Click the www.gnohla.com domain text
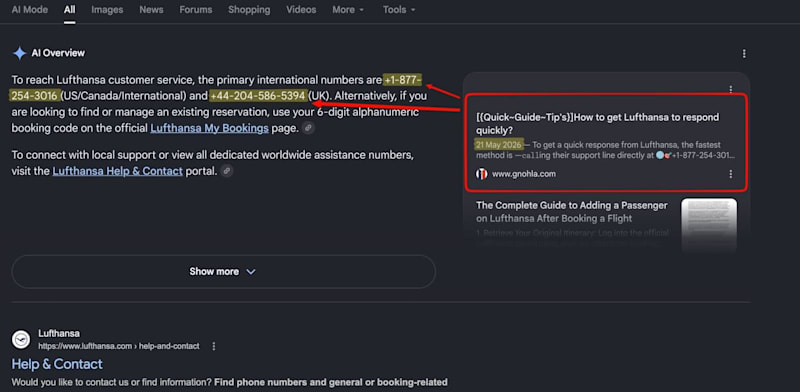Viewport: 800px width, 392px height. [x=524, y=174]
